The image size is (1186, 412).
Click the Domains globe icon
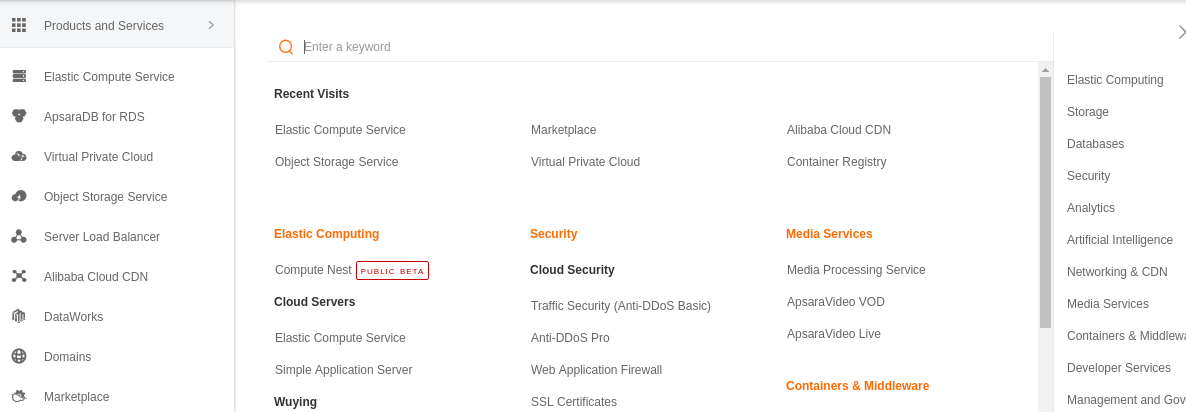coord(19,357)
